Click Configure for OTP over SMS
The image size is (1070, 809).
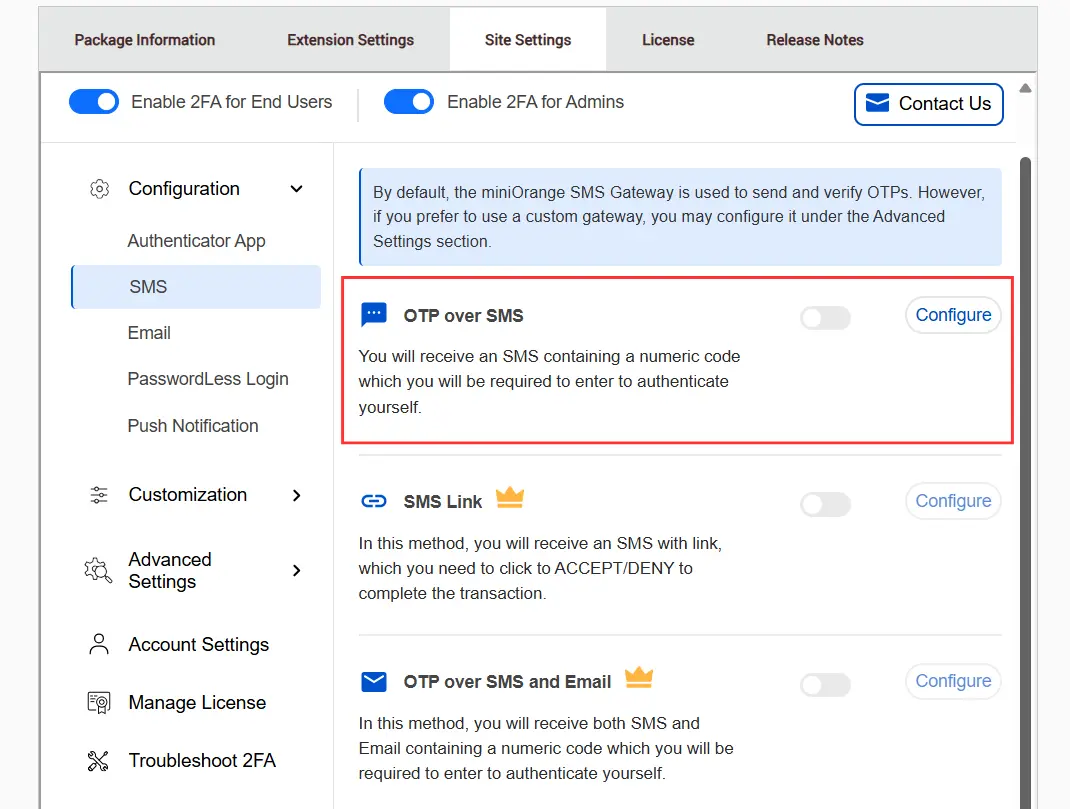[953, 315]
